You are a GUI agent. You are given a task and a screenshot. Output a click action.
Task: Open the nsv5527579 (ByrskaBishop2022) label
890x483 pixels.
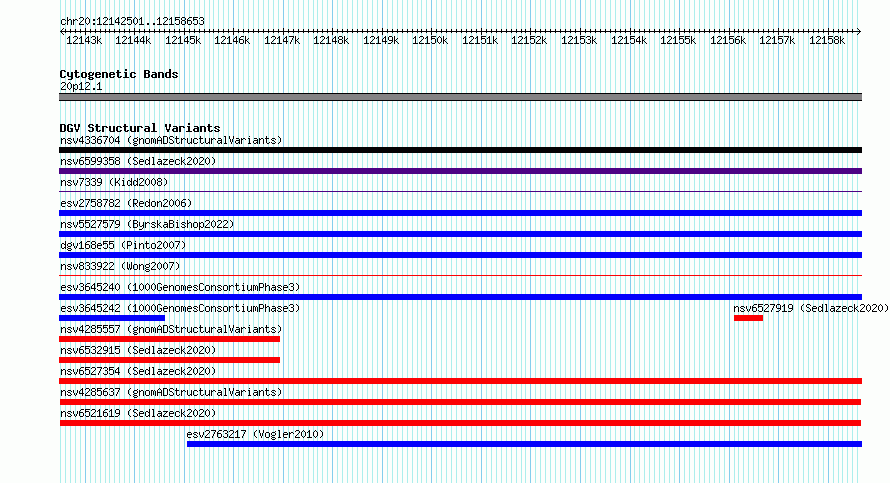(147, 224)
